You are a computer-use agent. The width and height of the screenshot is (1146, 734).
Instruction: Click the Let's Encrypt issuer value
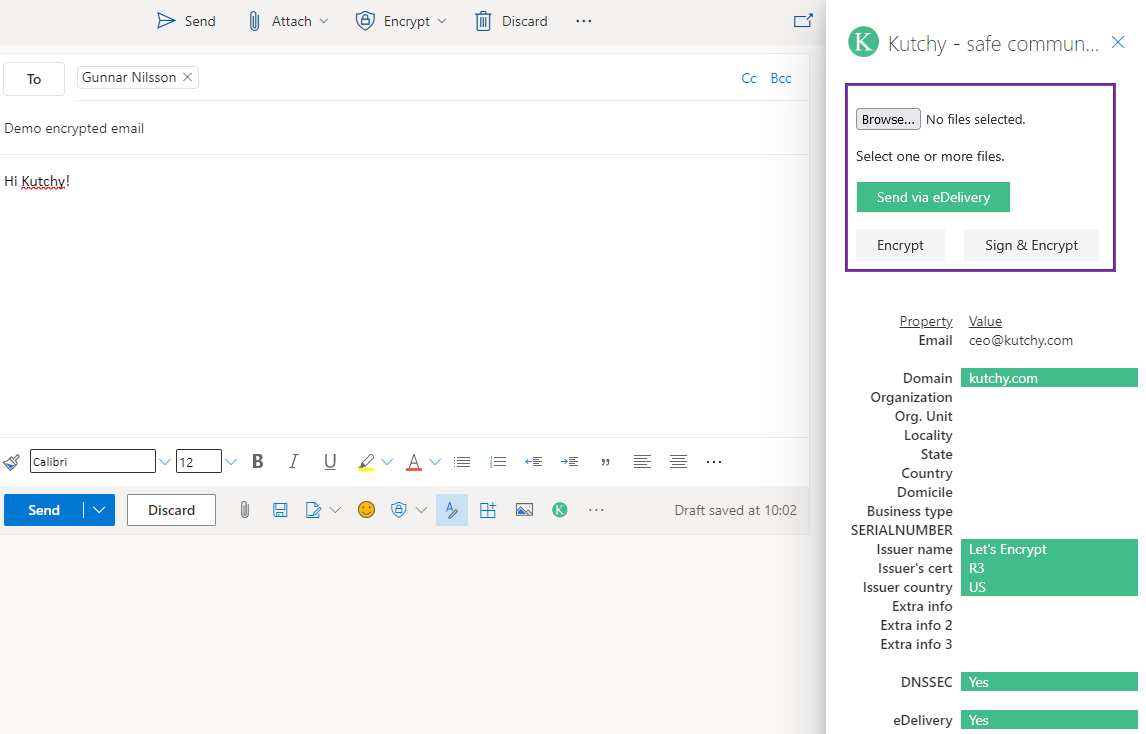pyautogui.click(x=1050, y=549)
